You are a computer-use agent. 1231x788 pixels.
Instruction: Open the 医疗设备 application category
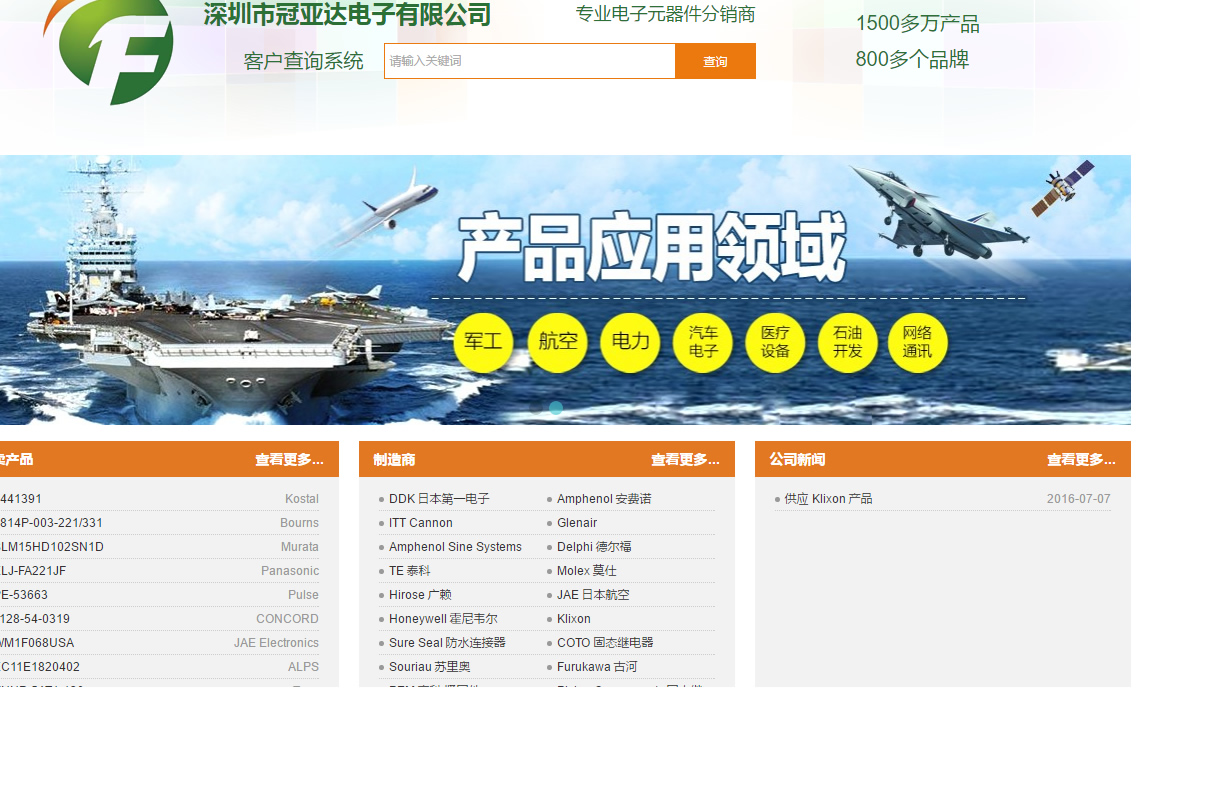pos(775,342)
